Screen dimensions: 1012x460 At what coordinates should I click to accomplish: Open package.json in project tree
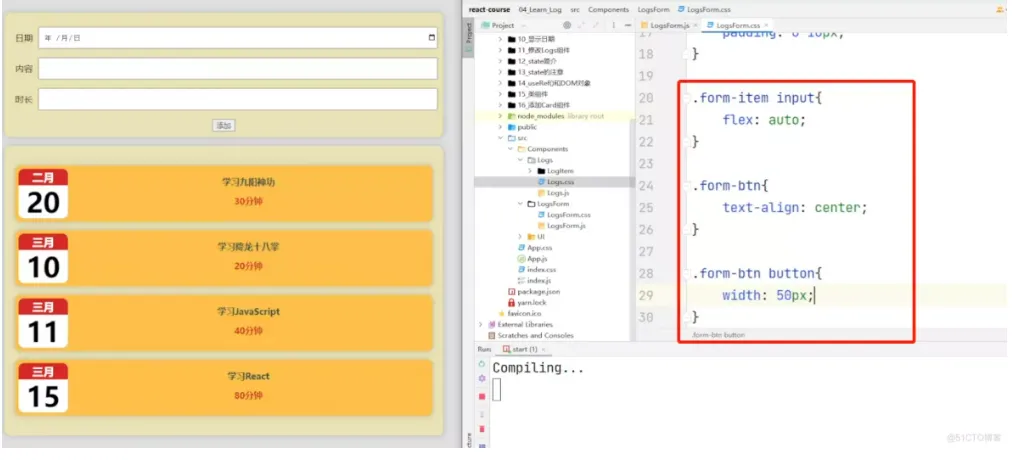[x=534, y=292]
